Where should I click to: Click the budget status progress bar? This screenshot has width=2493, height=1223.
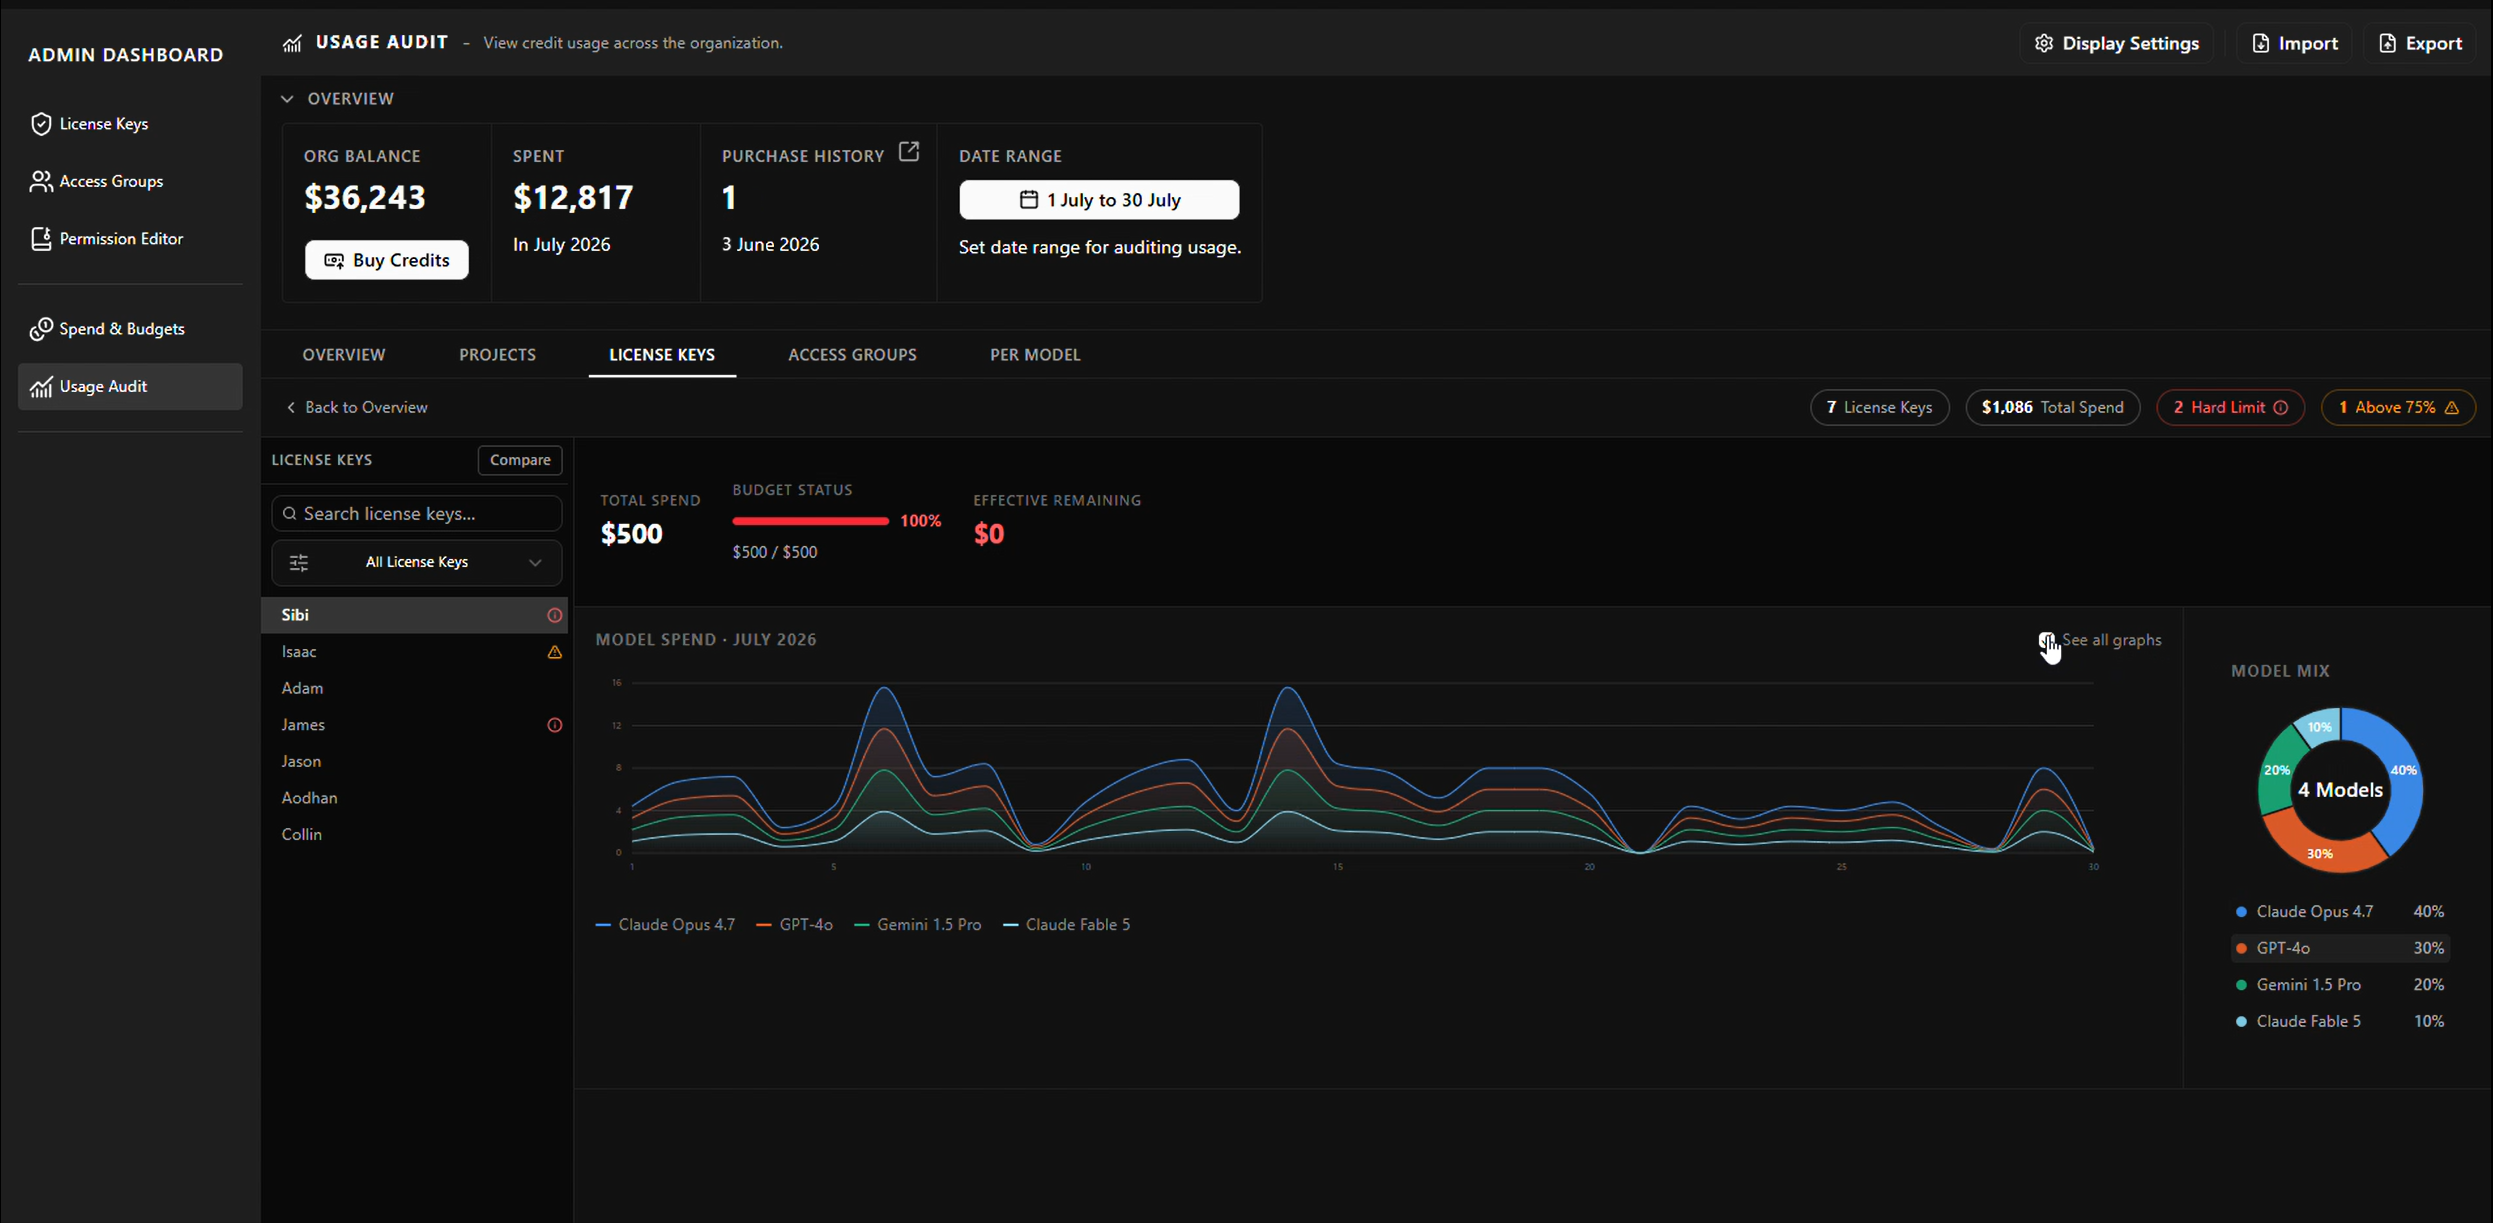[x=811, y=521]
